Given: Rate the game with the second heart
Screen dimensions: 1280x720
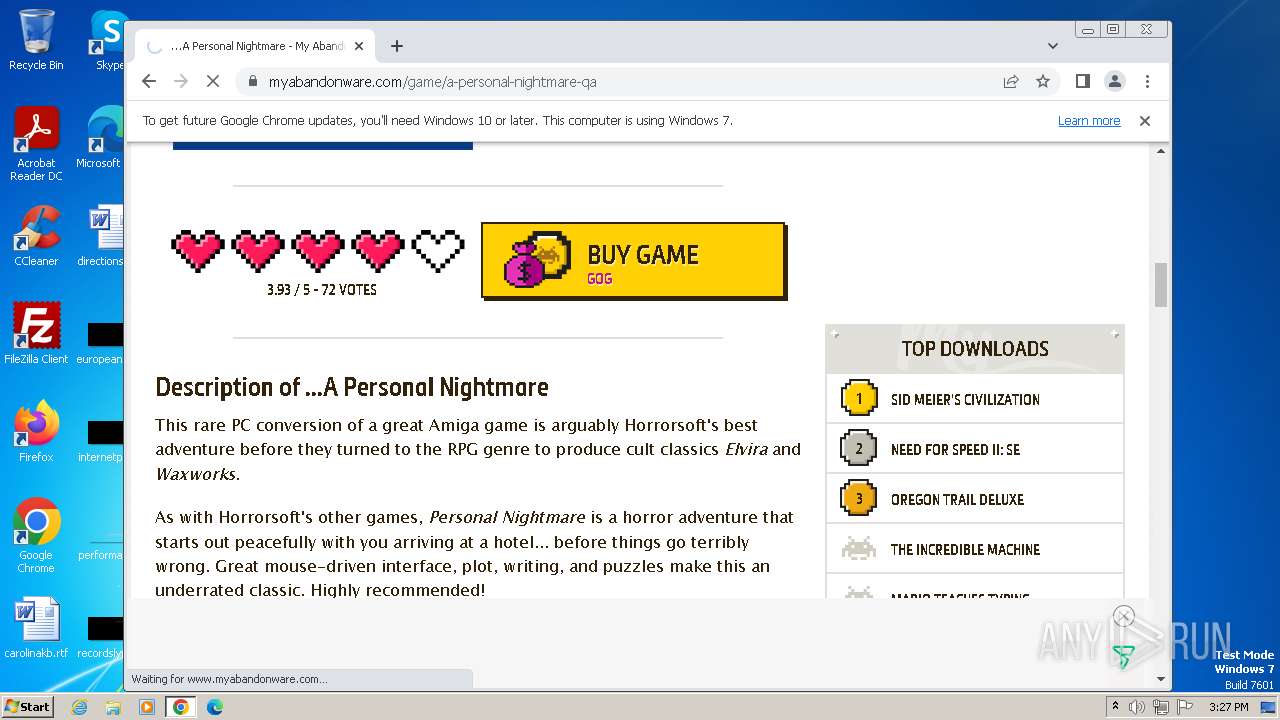Looking at the screenshot, I should (258, 251).
